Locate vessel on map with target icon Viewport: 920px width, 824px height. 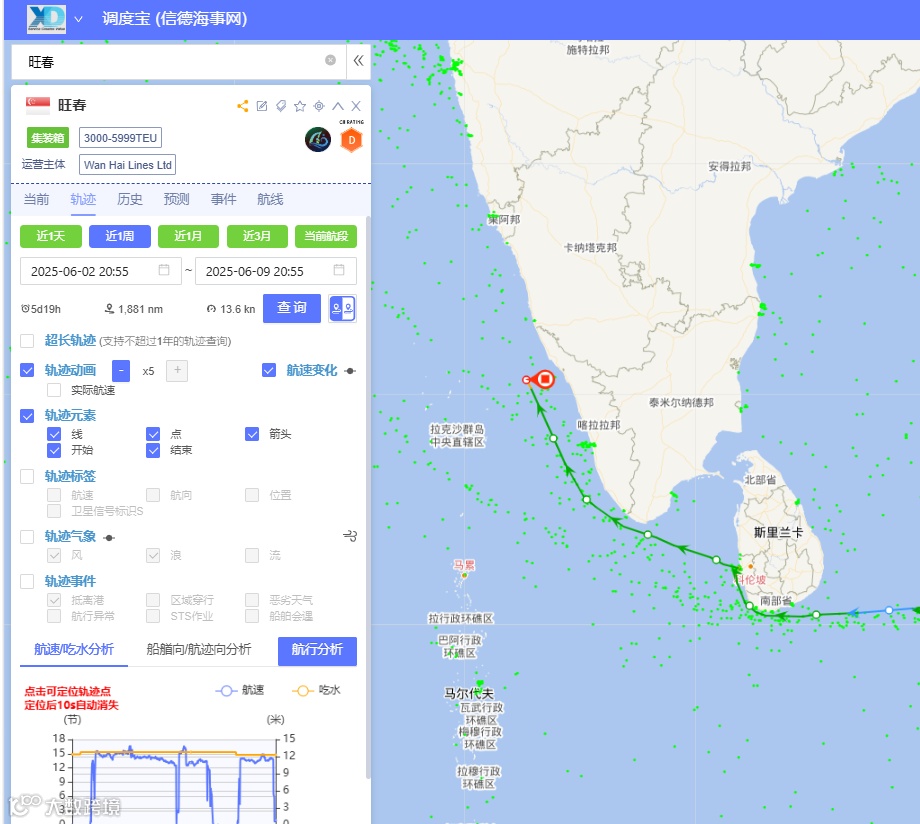click(x=319, y=106)
